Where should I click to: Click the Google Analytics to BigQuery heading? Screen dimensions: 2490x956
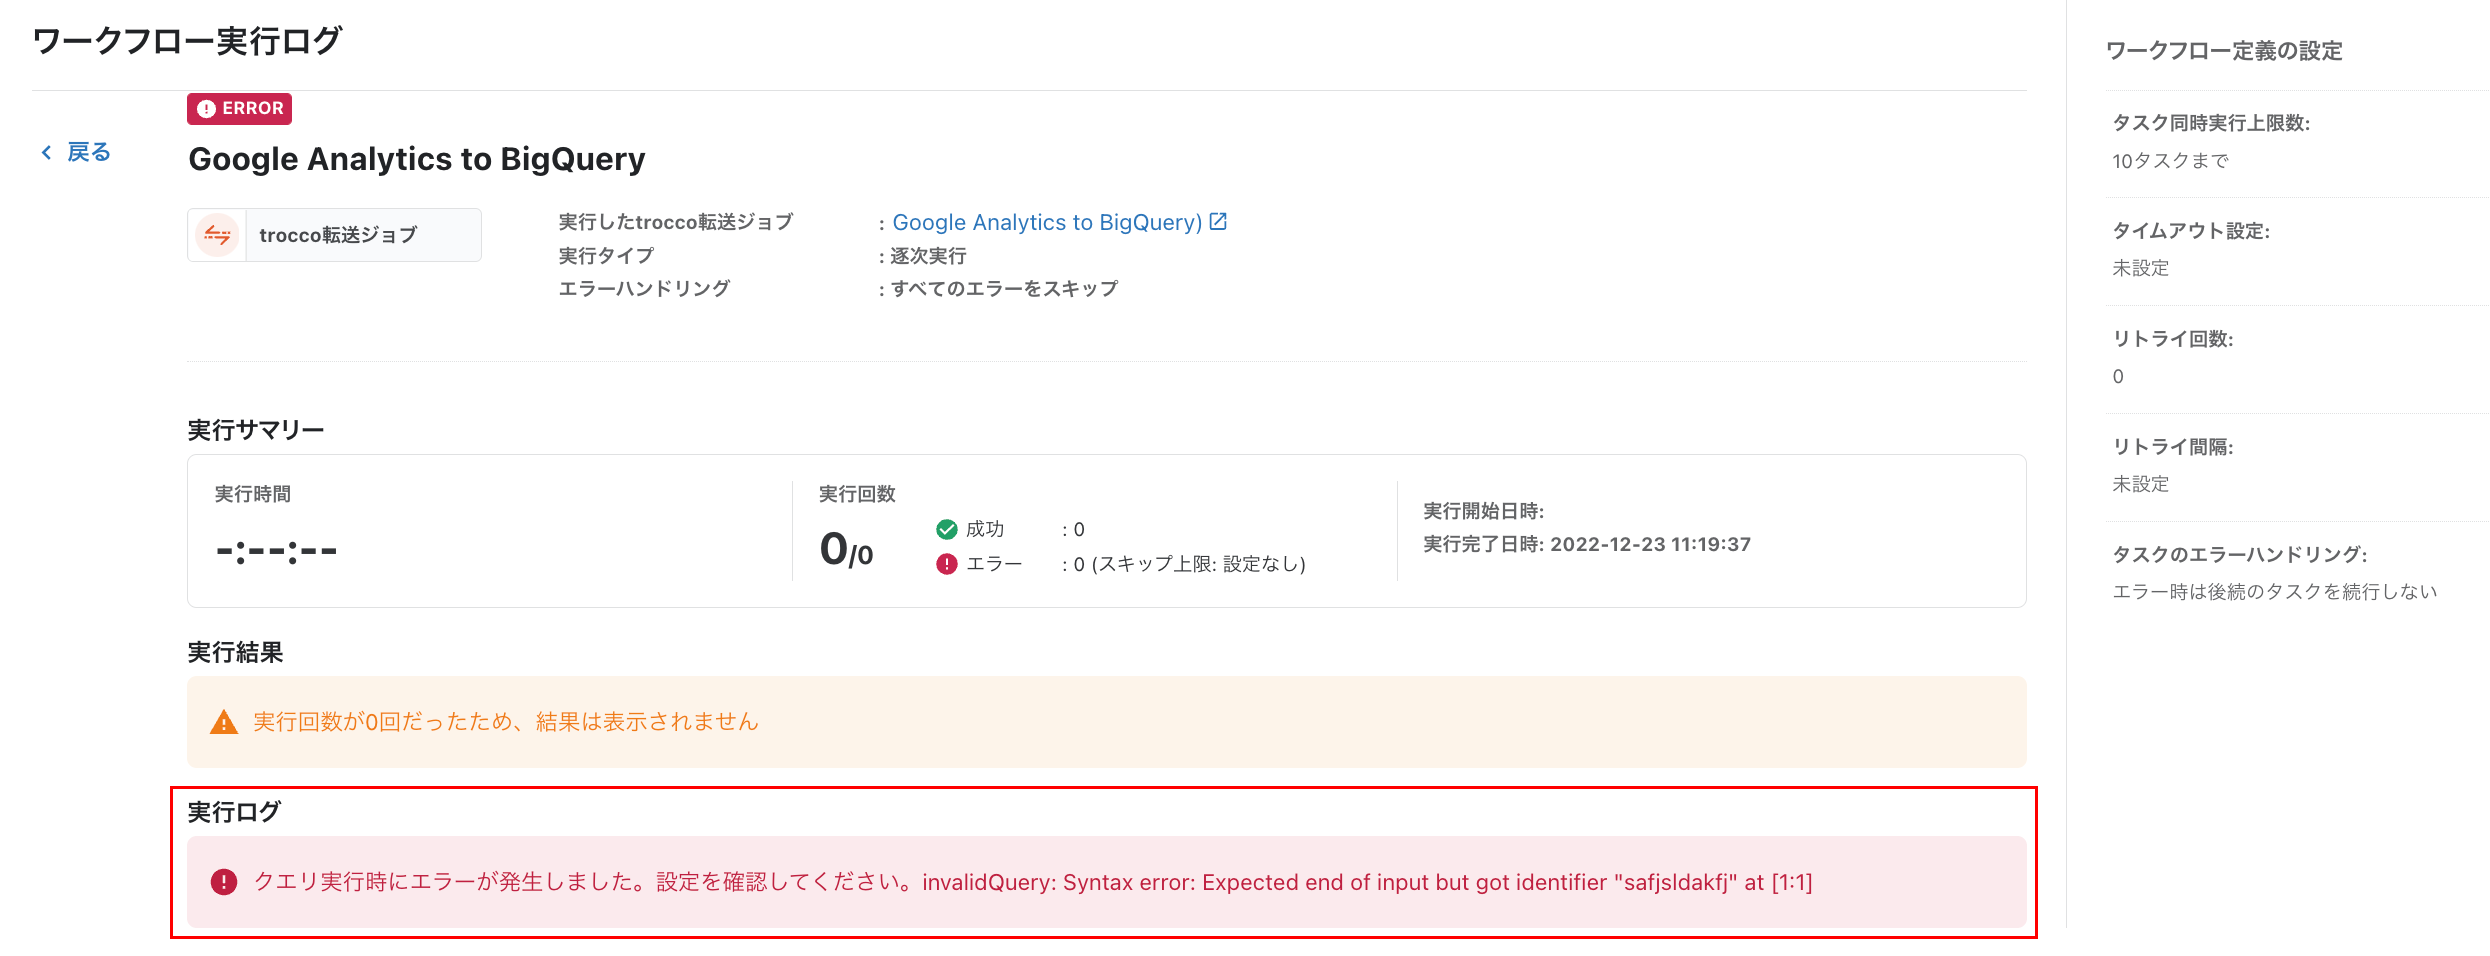(x=417, y=159)
